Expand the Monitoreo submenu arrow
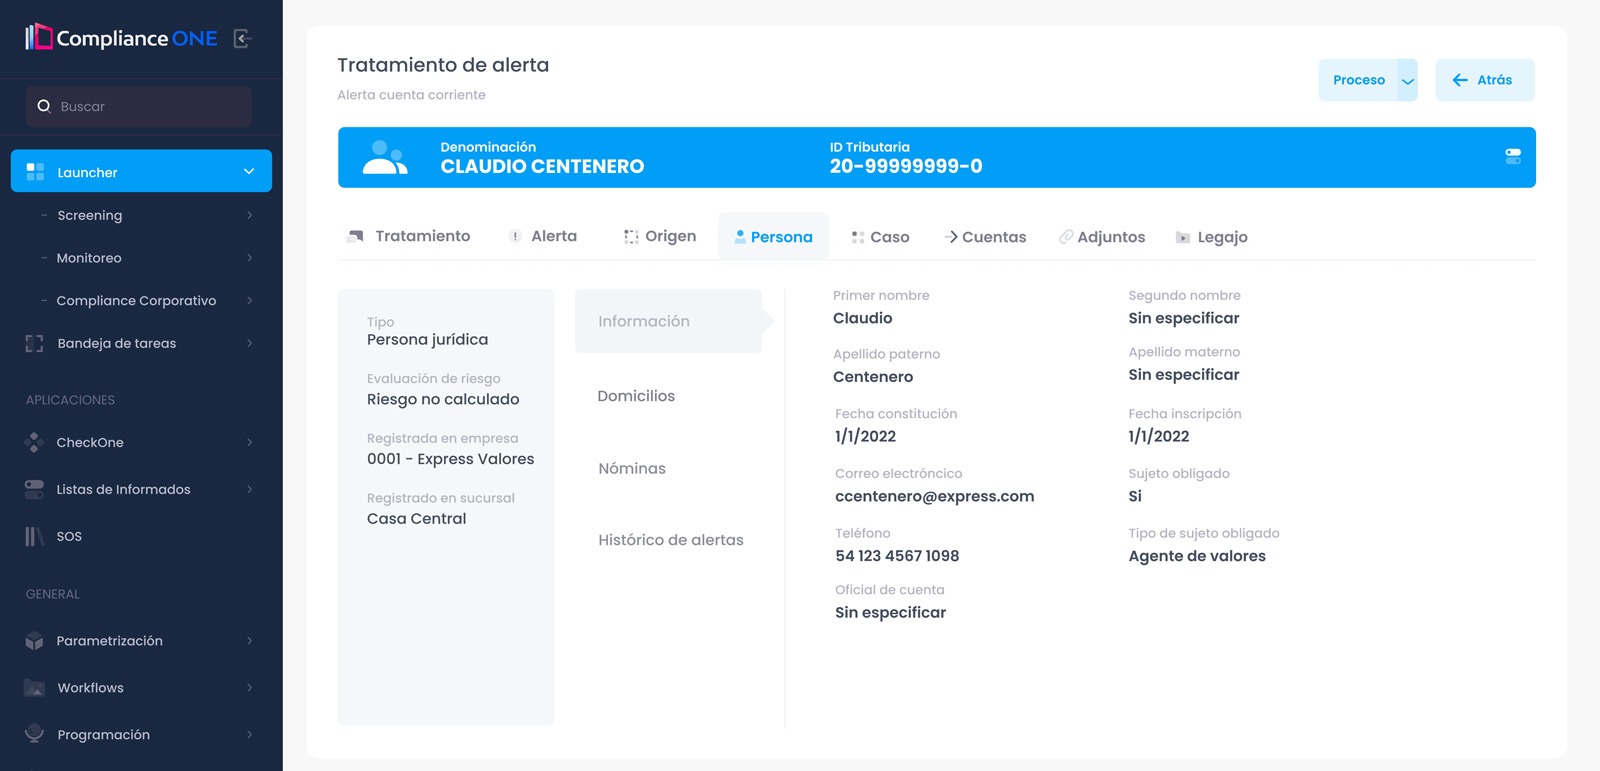The width and height of the screenshot is (1600, 771). tap(249, 258)
